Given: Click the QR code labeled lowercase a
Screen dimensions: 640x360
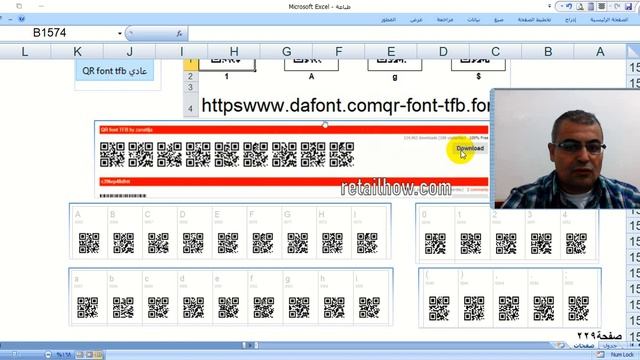Looking at the screenshot, I should coord(88,307).
